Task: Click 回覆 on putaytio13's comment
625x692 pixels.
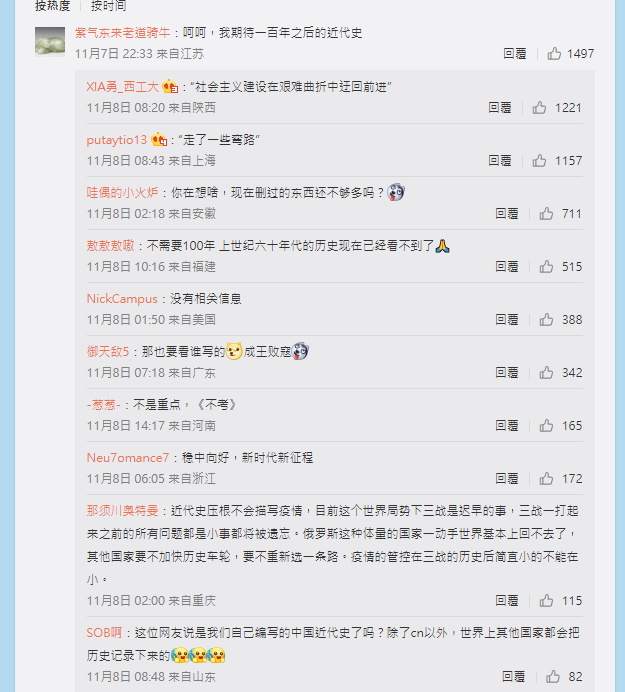Action: (500, 160)
